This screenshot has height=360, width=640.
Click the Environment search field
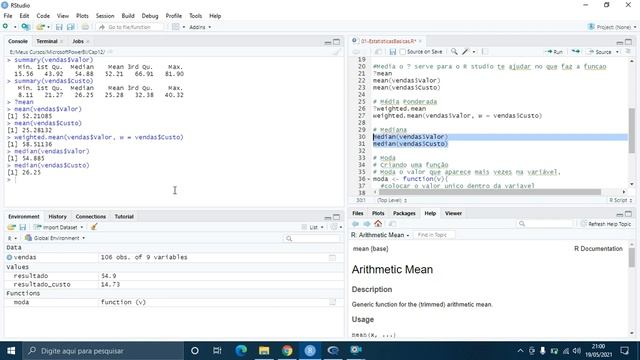click(313, 238)
